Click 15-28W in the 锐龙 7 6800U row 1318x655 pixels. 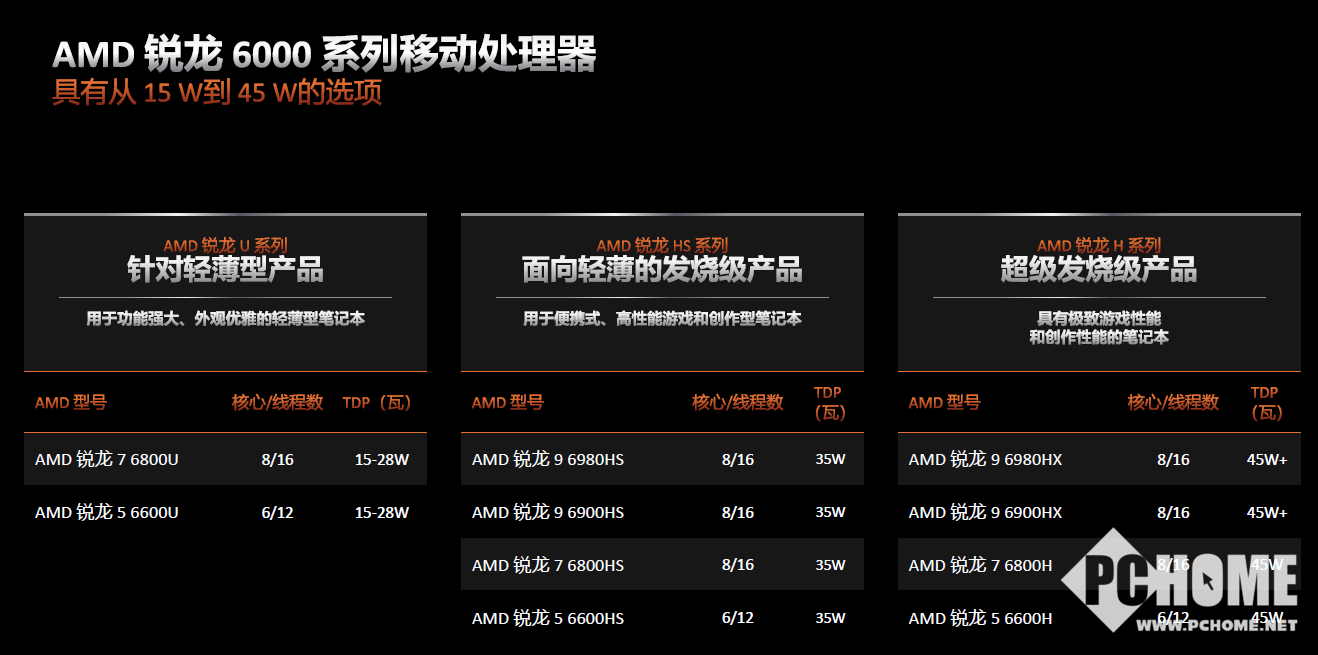(382, 460)
